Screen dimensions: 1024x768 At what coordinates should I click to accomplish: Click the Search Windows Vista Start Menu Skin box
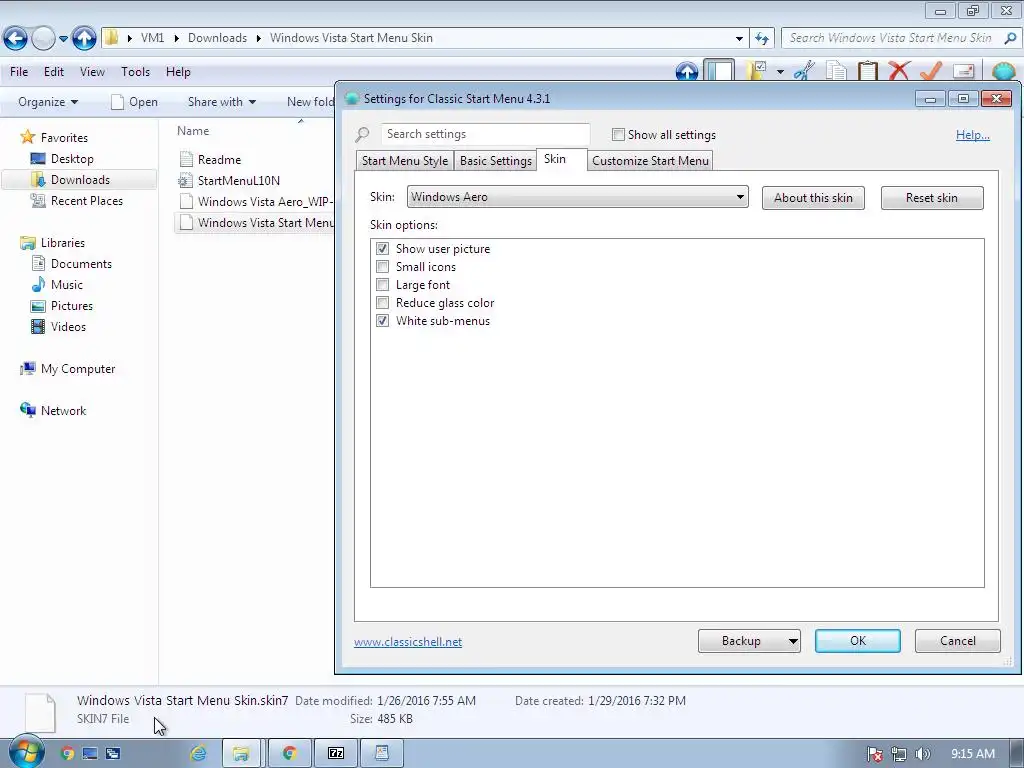tap(901, 38)
